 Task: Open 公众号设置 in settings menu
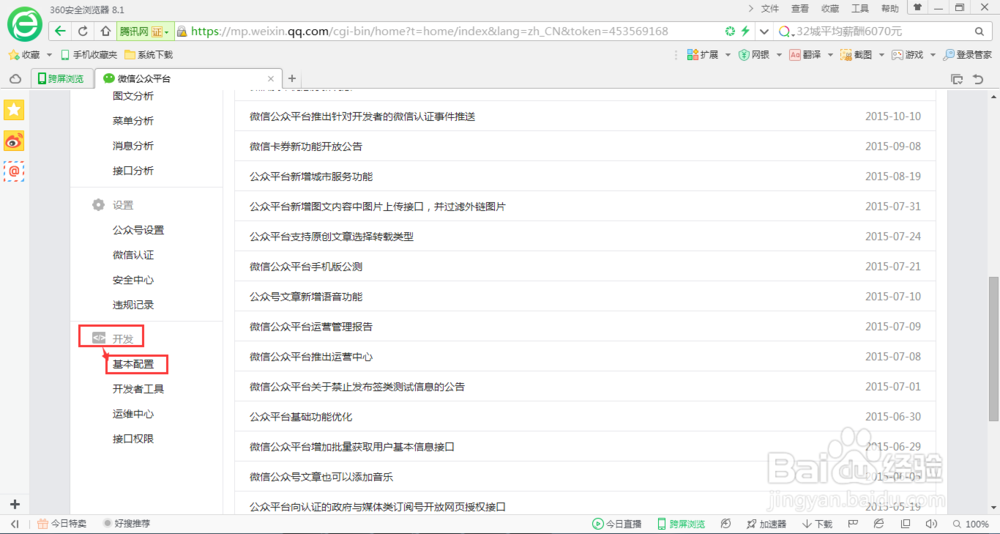138,230
